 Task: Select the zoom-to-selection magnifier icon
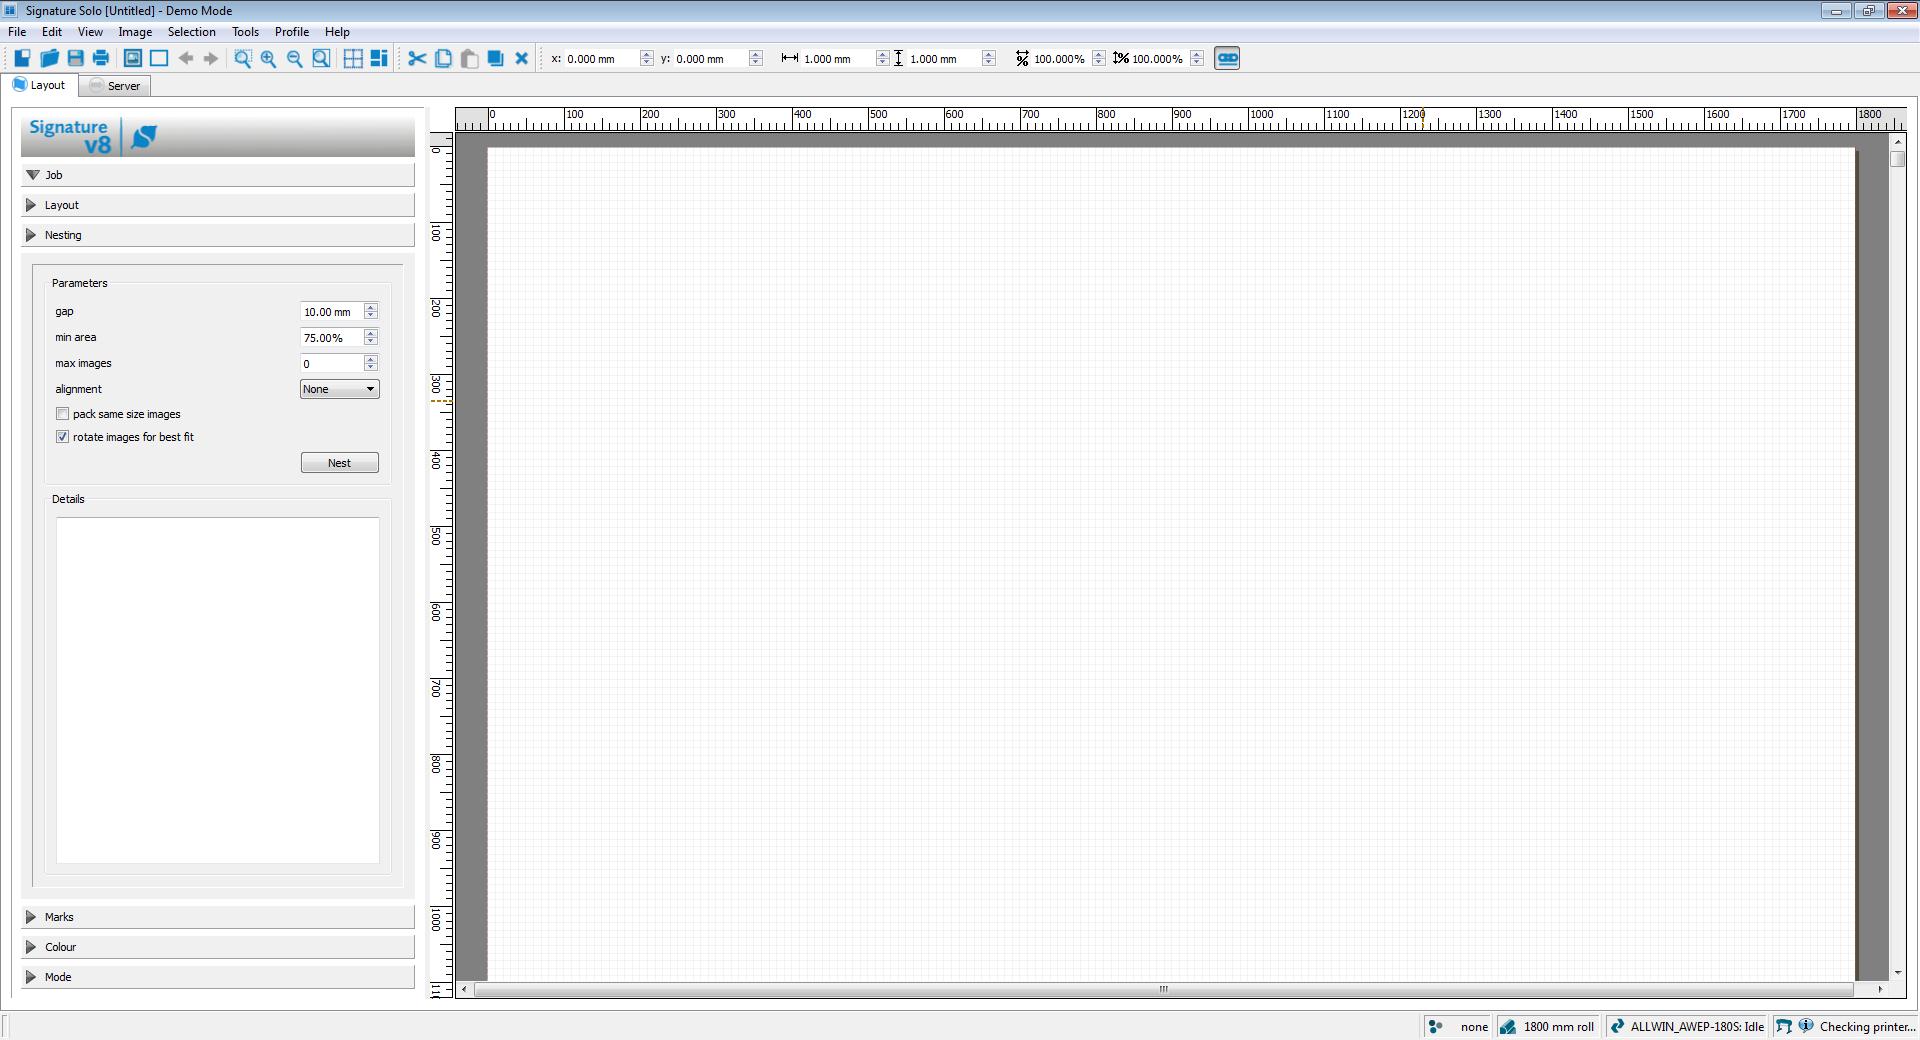[243, 58]
